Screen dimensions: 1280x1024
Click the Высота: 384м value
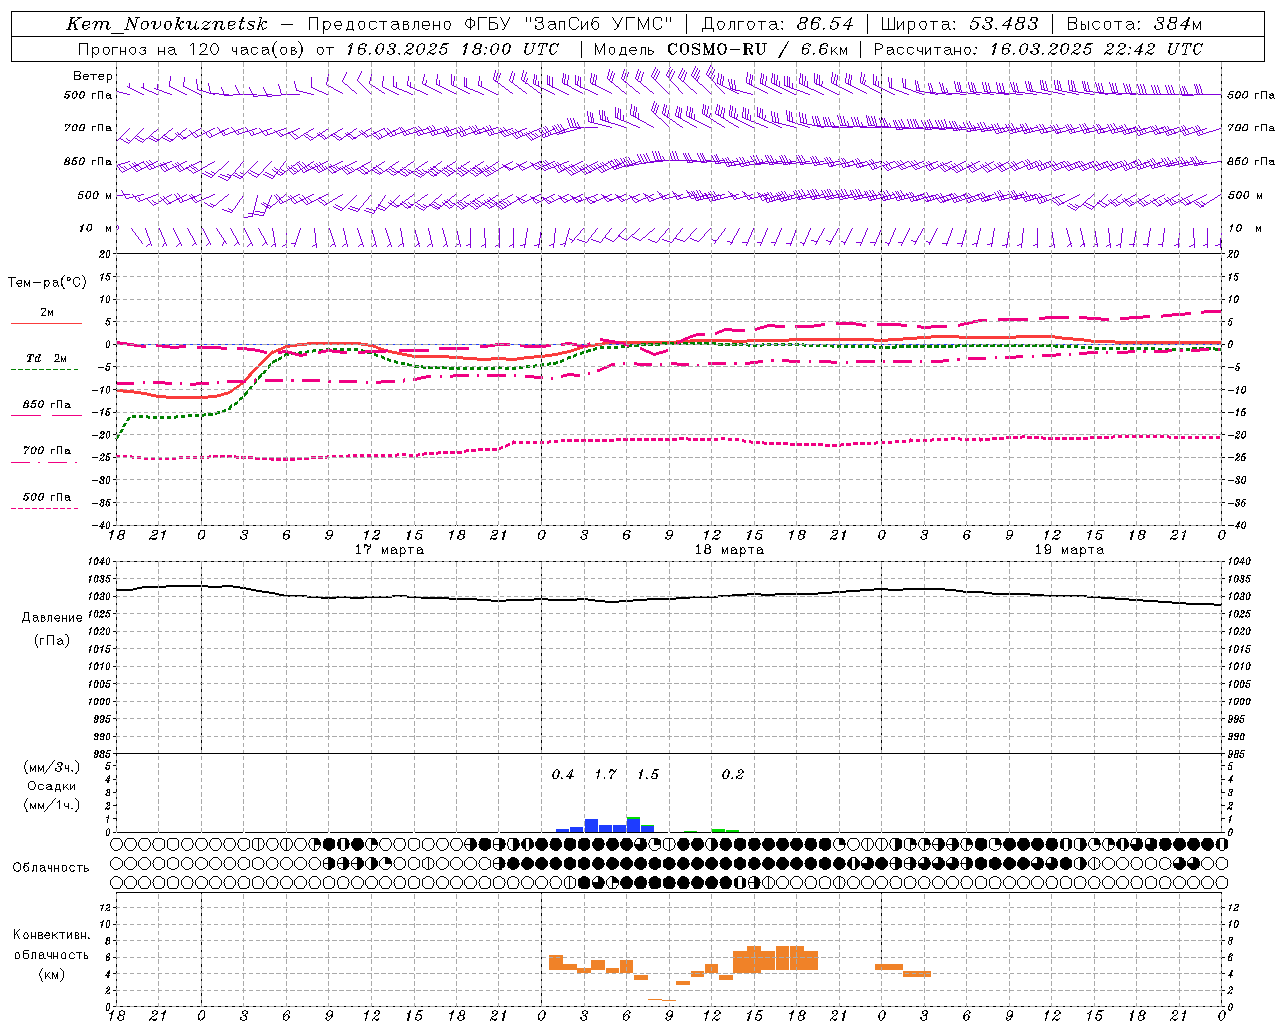point(1134,24)
